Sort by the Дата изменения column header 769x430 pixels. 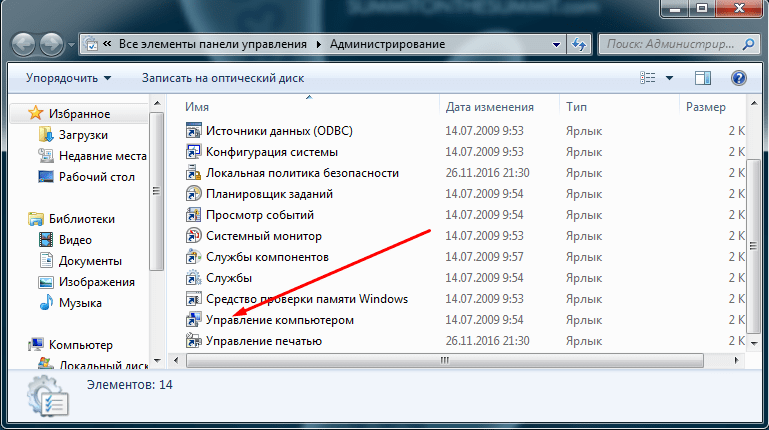pos(489,107)
